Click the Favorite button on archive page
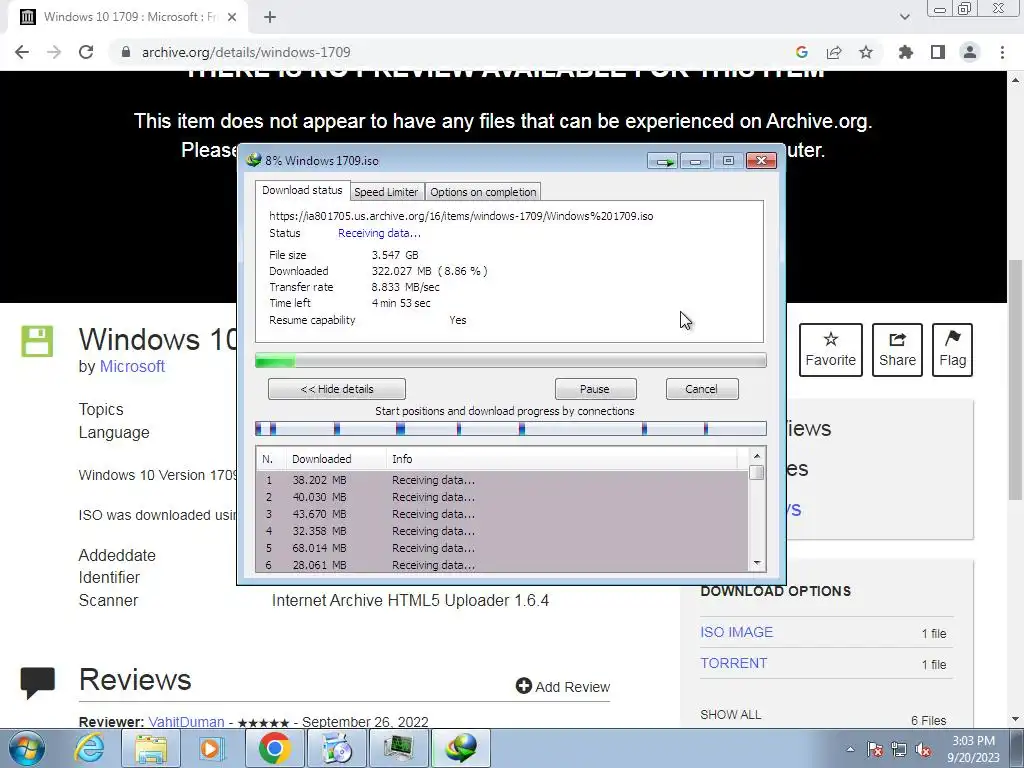The image size is (1024, 768). pos(831,350)
